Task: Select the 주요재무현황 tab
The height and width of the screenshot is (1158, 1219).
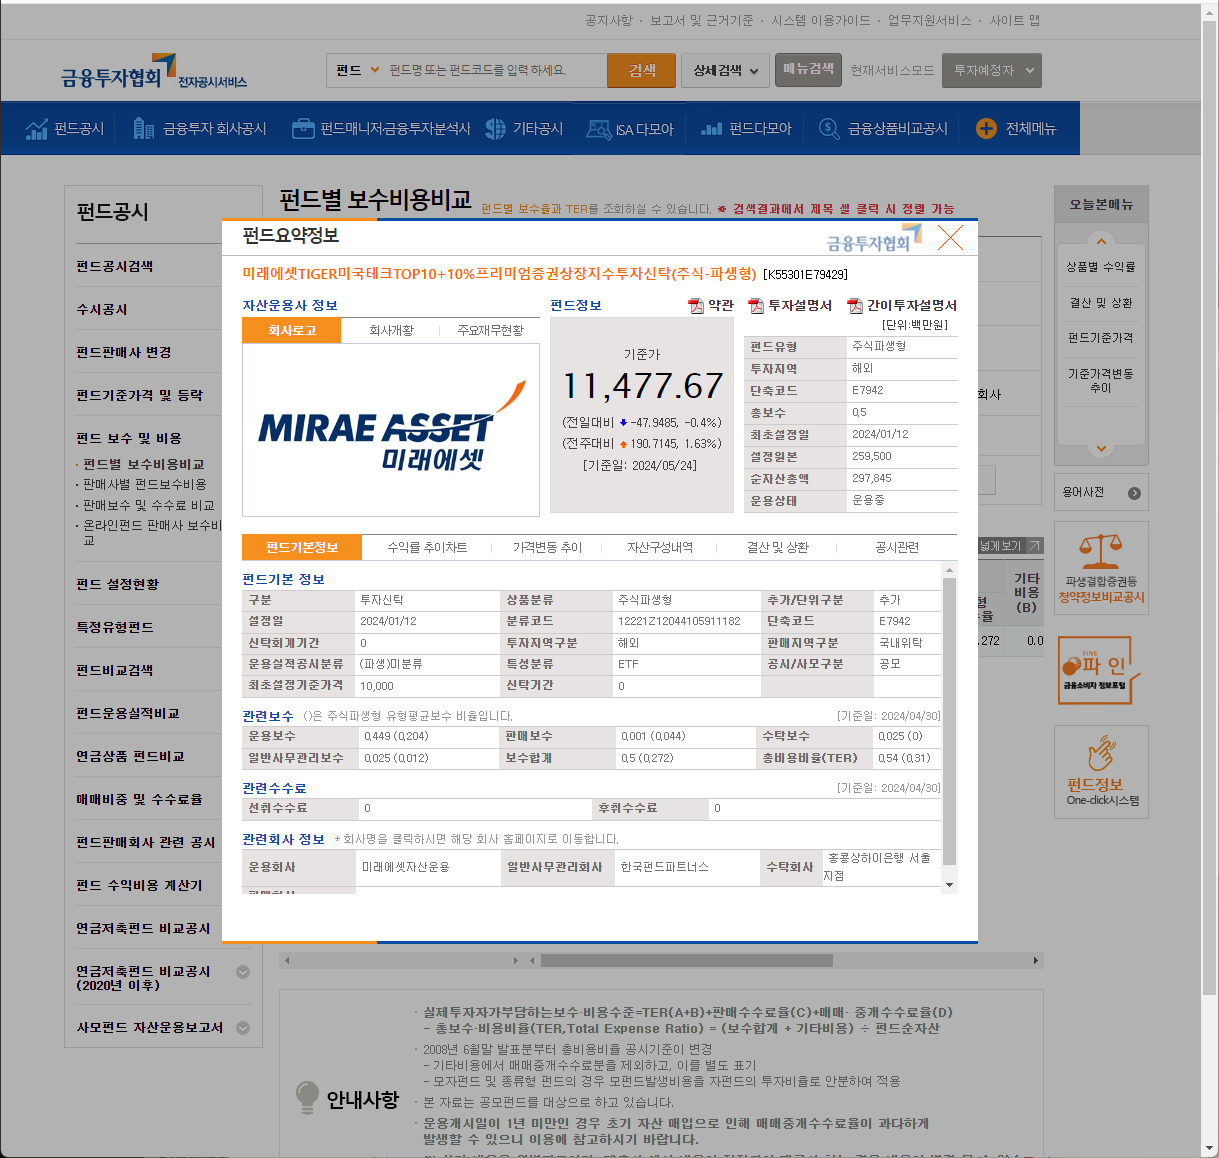Action: coord(490,330)
